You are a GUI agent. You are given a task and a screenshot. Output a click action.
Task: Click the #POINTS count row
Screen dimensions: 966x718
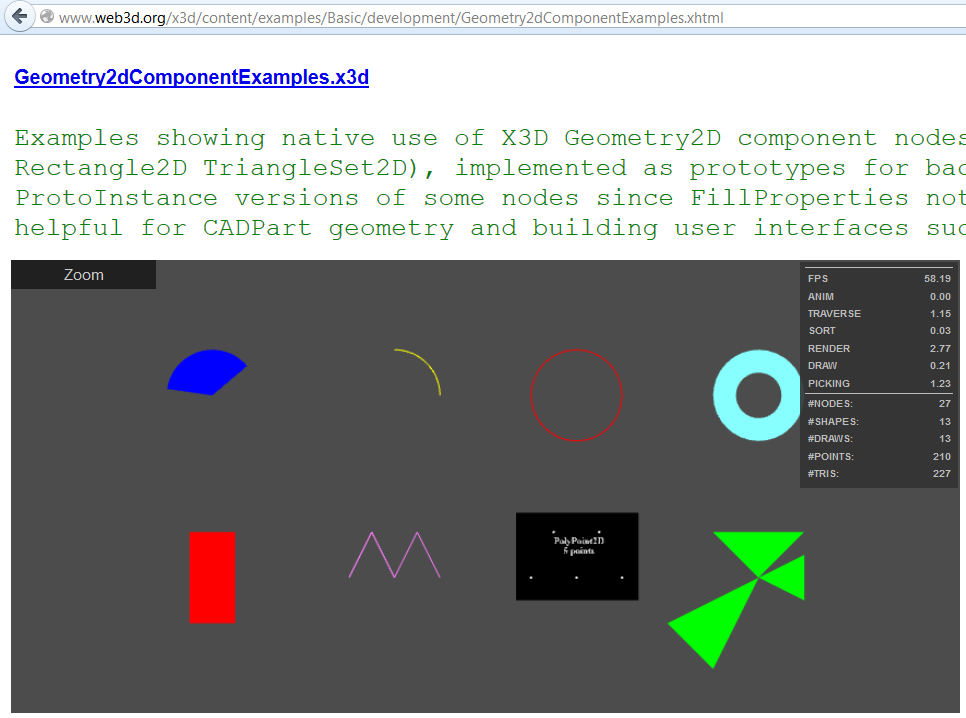pos(878,457)
